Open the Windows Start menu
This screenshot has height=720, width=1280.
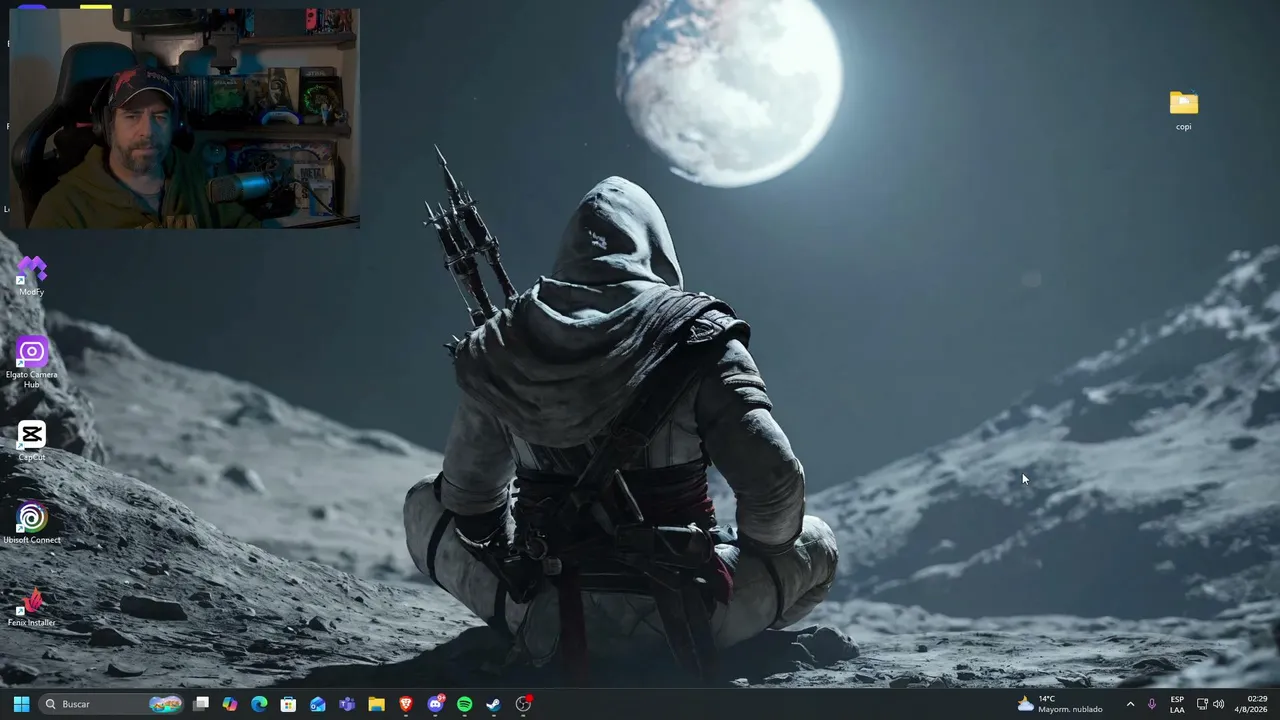click(x=21, y=704)
